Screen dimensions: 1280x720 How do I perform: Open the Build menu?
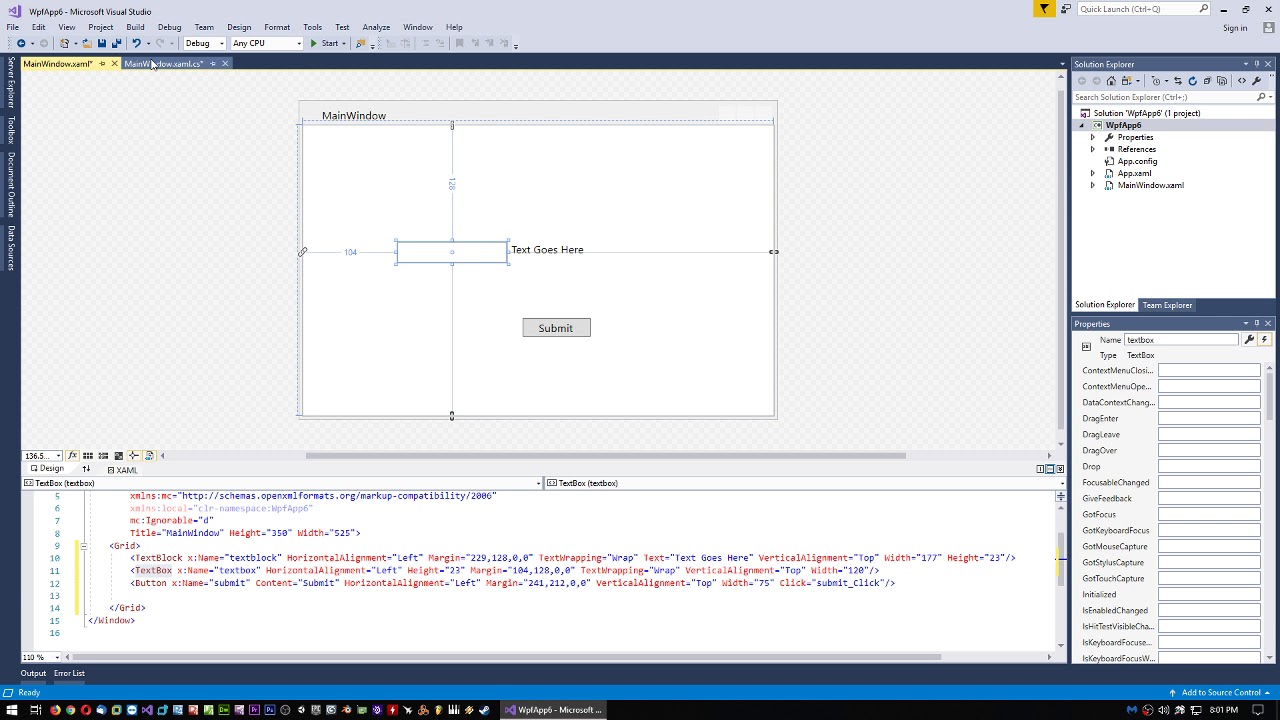(135, 27)
